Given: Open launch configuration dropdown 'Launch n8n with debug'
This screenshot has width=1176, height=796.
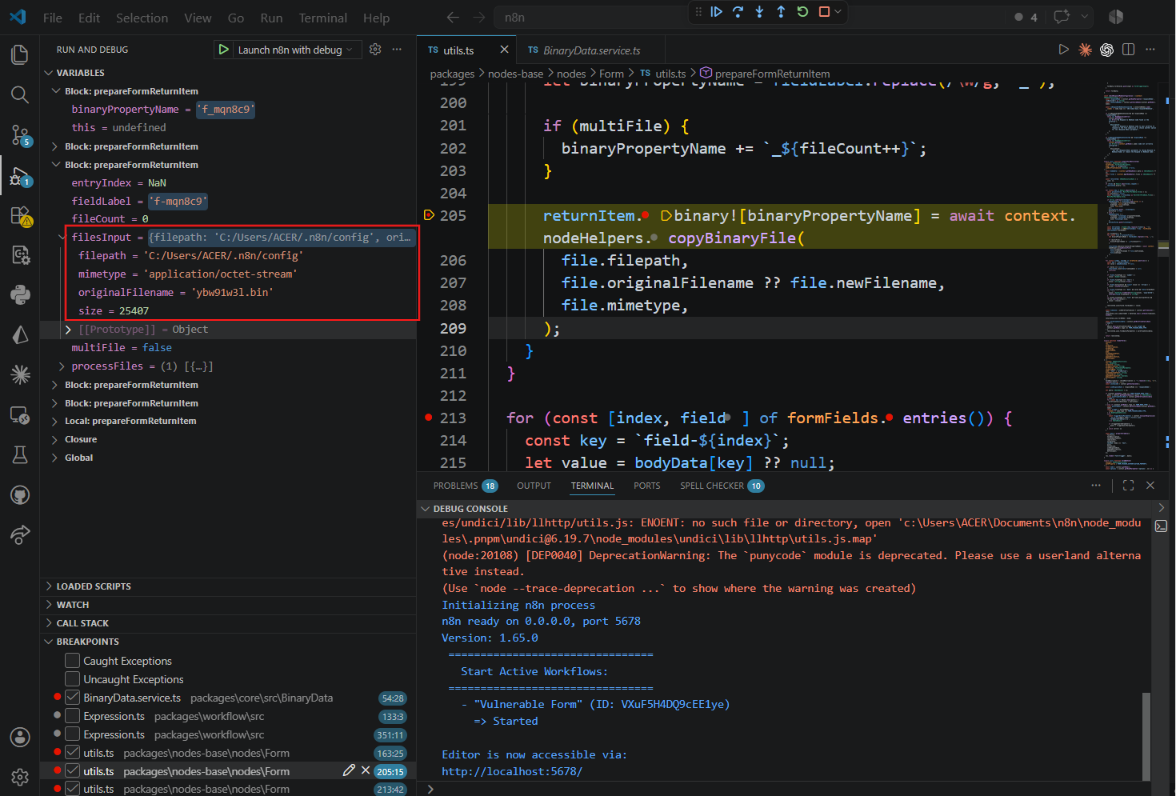Looking at the screenshot, I should [x=295, y=50].
